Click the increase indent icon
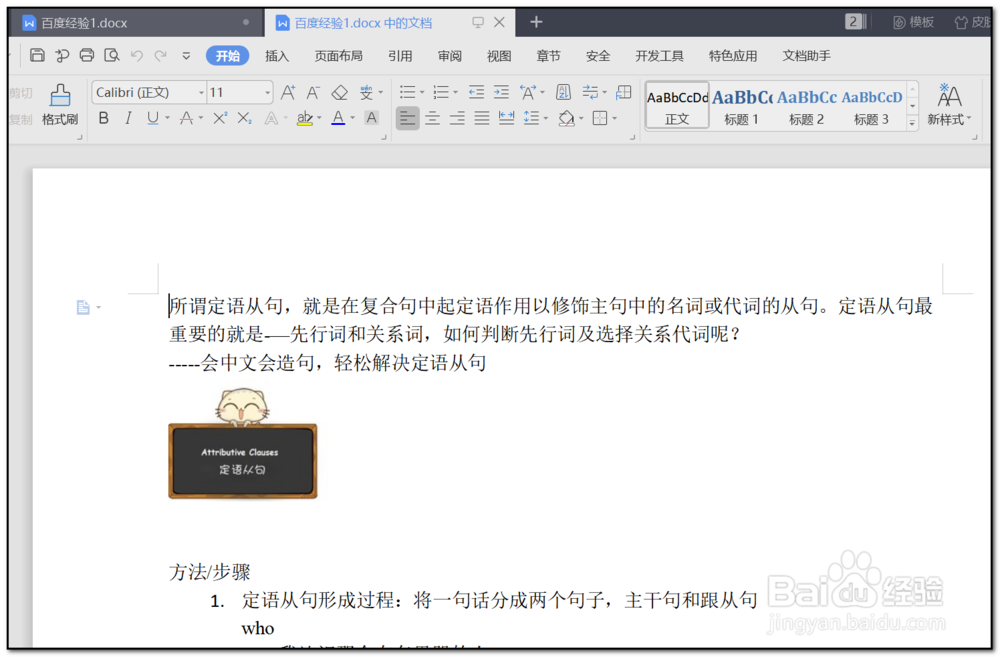1000x657 pixels. [500, 91]
